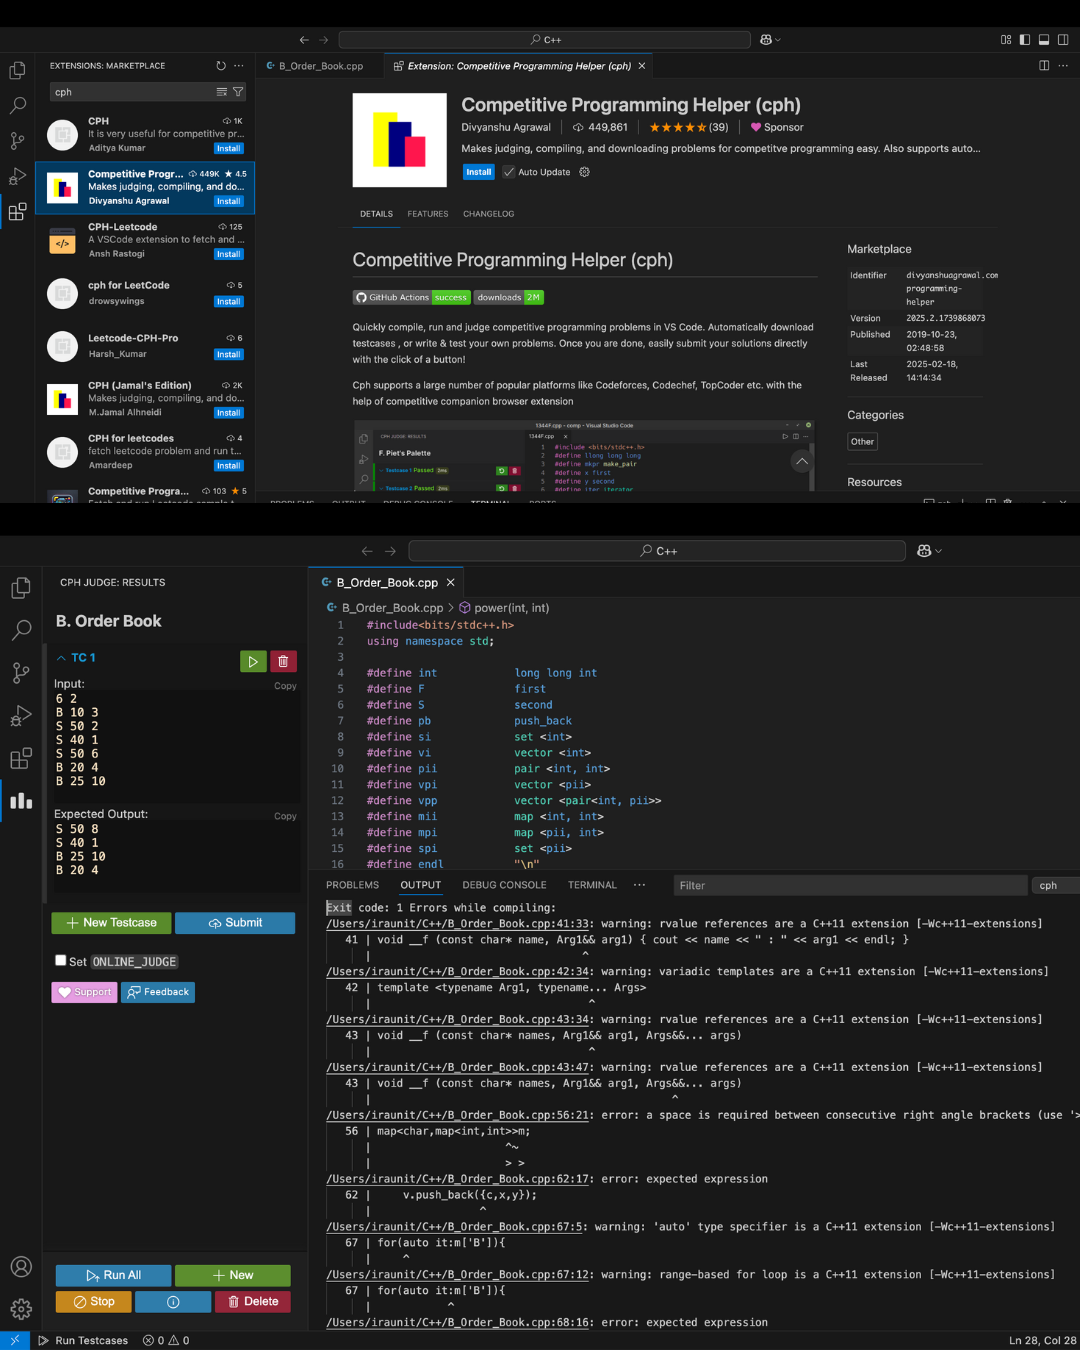
Task: Toggle the panel layout icon in the top title bar
Action: pos(1044,40)
